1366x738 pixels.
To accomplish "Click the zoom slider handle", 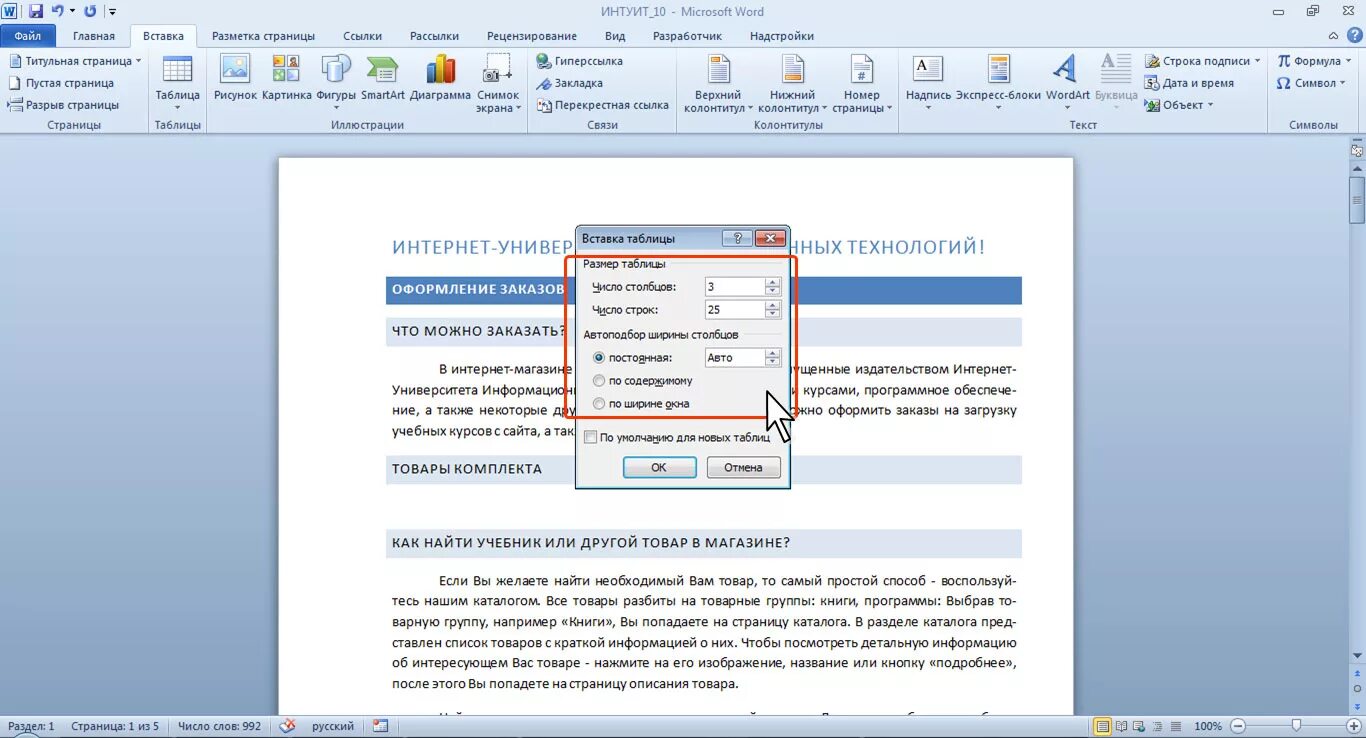I will click(x=1296, y=725).
